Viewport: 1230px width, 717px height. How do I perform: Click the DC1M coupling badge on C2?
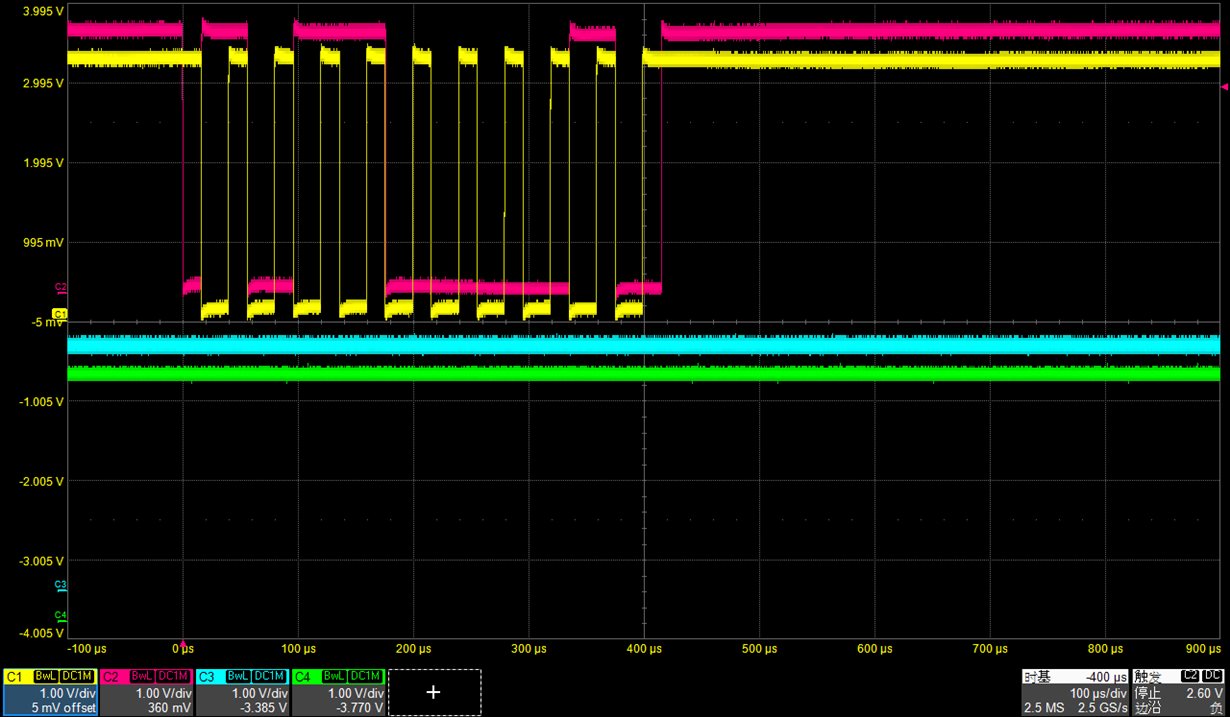click(x=172, y=677)
